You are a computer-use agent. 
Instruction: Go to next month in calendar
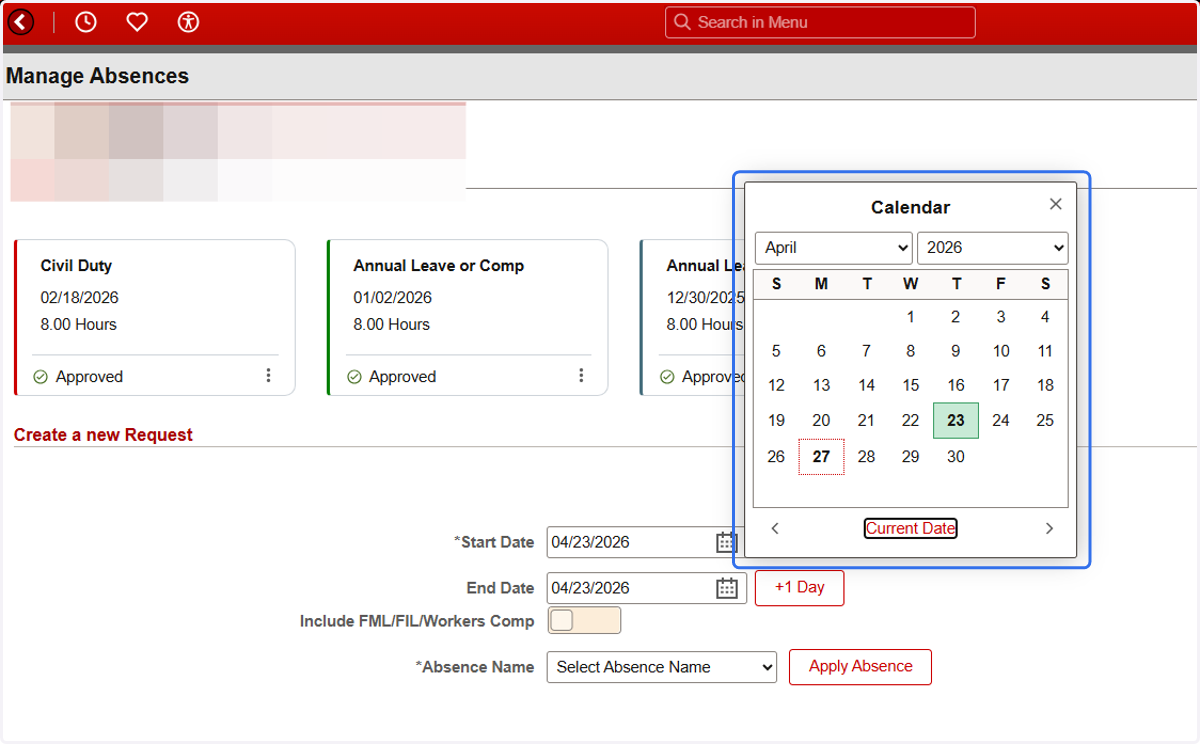click(x=1048, y=528)
